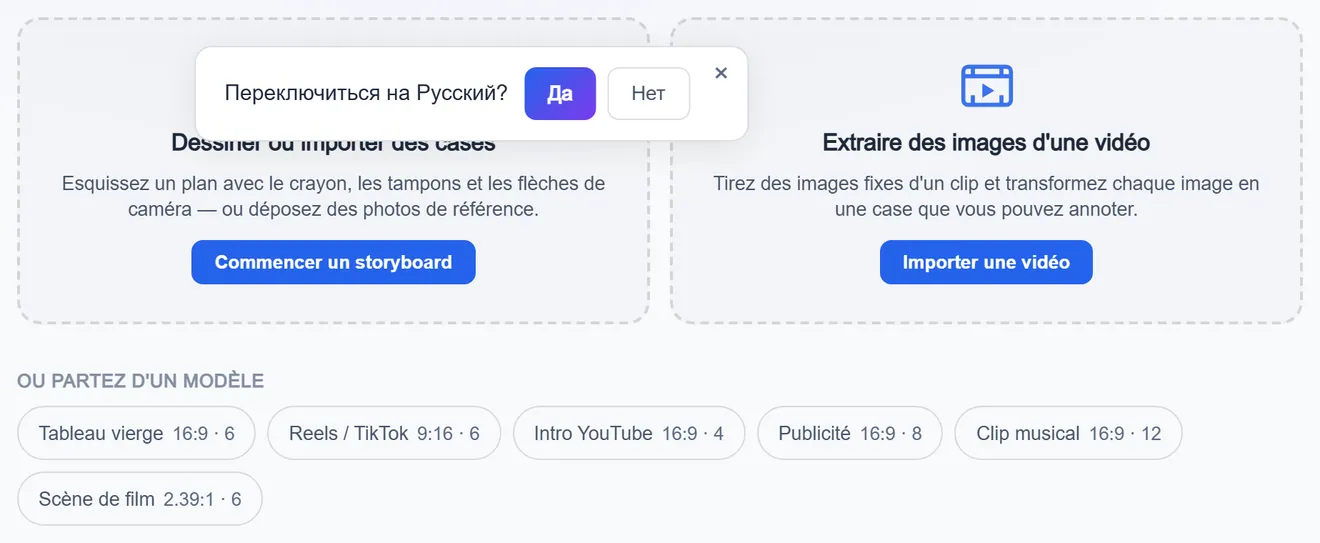Select the Scène de film 2.39:1 template

pyautogui.click(x=140, y=498)
